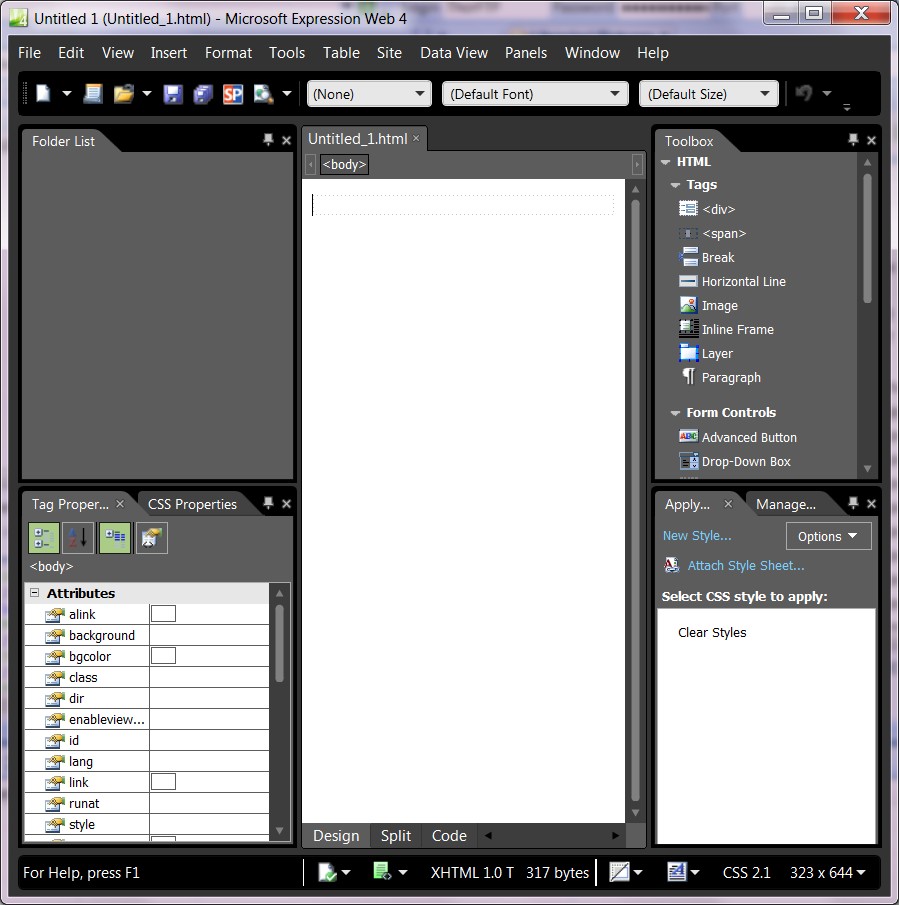Click the New Style link

click(697, 536)
